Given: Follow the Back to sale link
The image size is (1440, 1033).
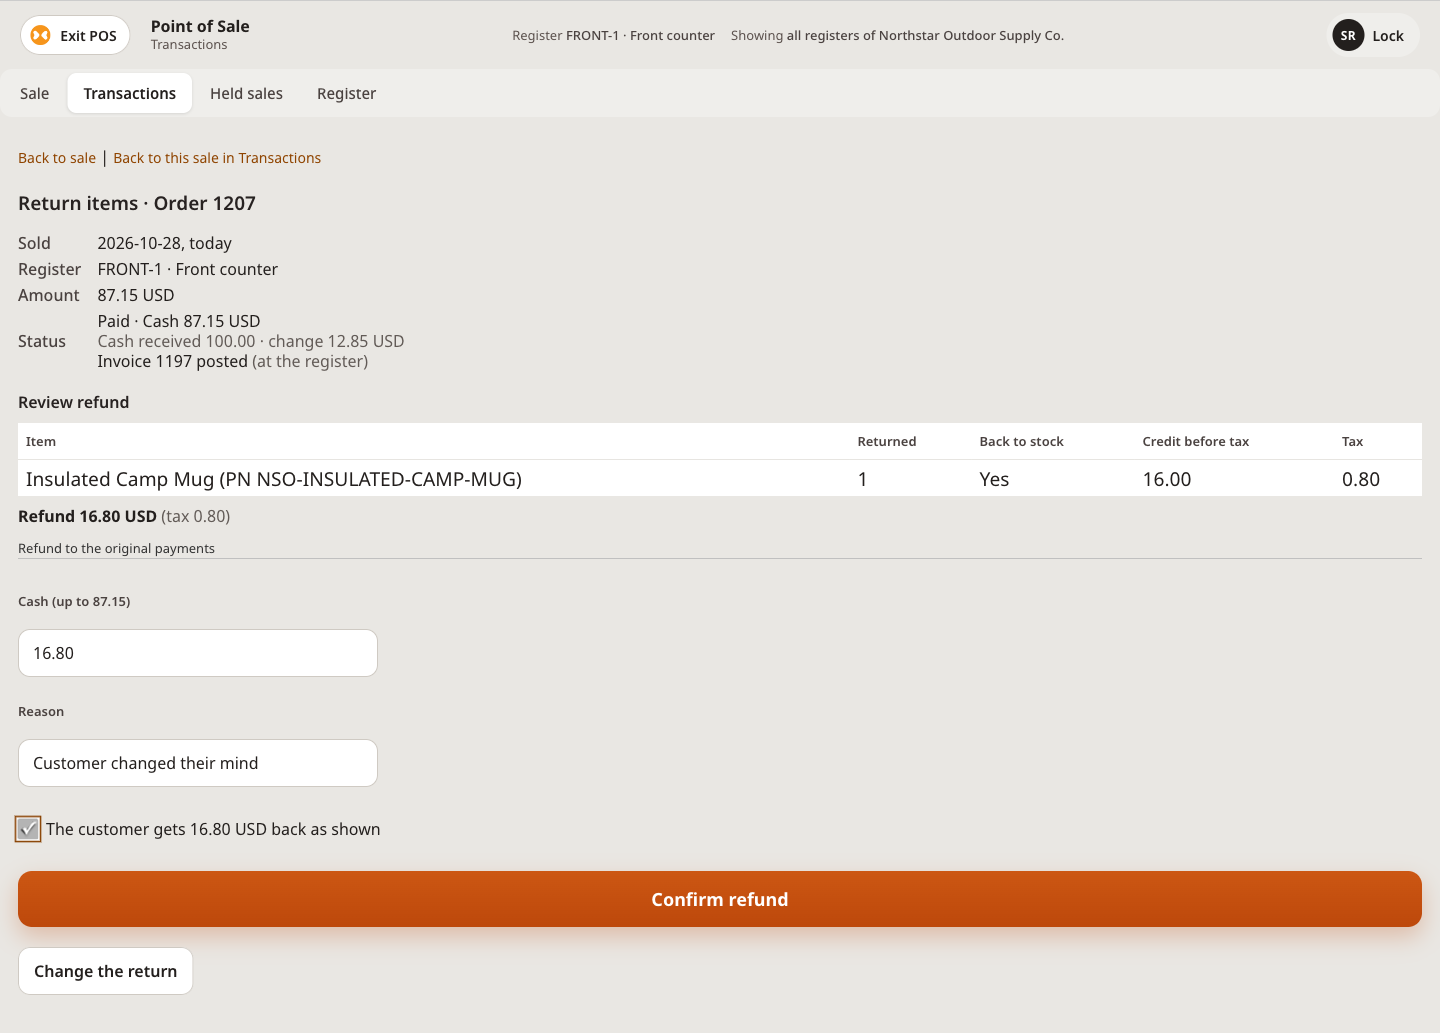Looking at the screenshot, I should 57,158.
